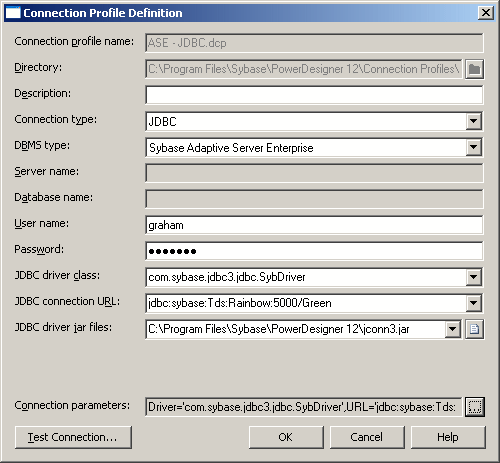This screenshot has width=500, height=463.
Task: Expand the JDBC driver jar files dropdown
Action: (x=452, y=329)
